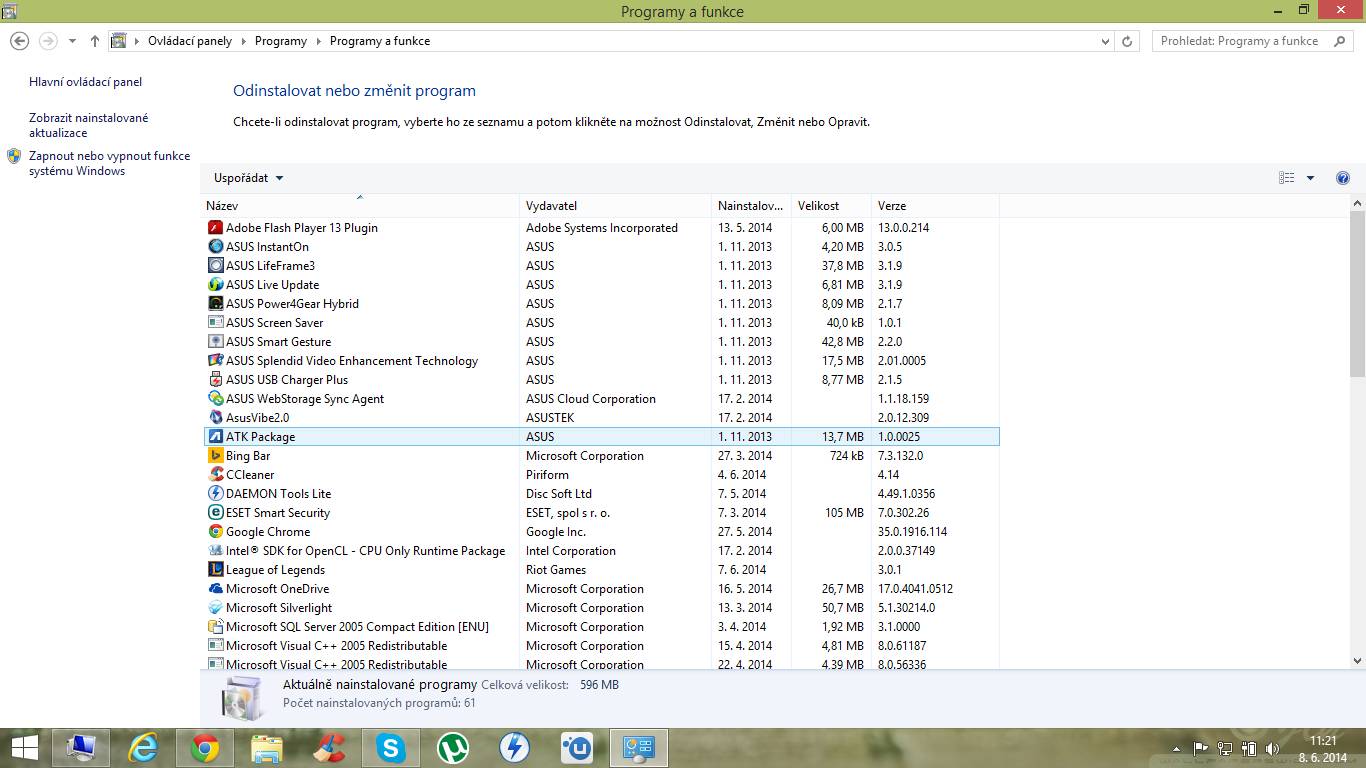Select the ATK Package row
1366x768 pixels.
click(x=601, y=437)
